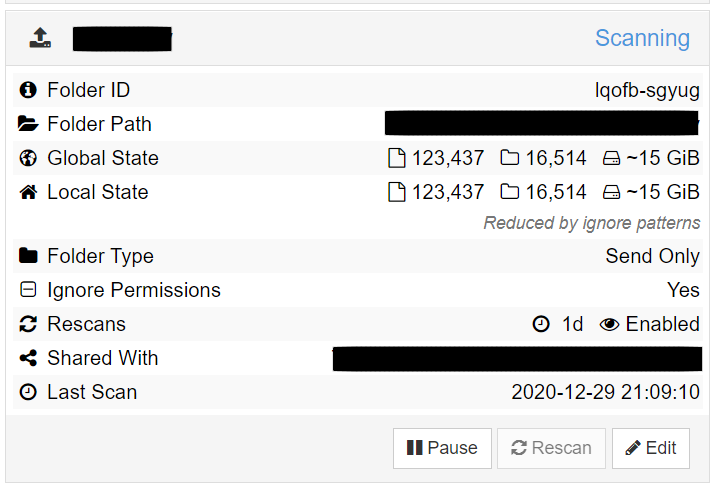
Task: Click the Rescan button
Action: pyautogui.click(x=551, y=448)
